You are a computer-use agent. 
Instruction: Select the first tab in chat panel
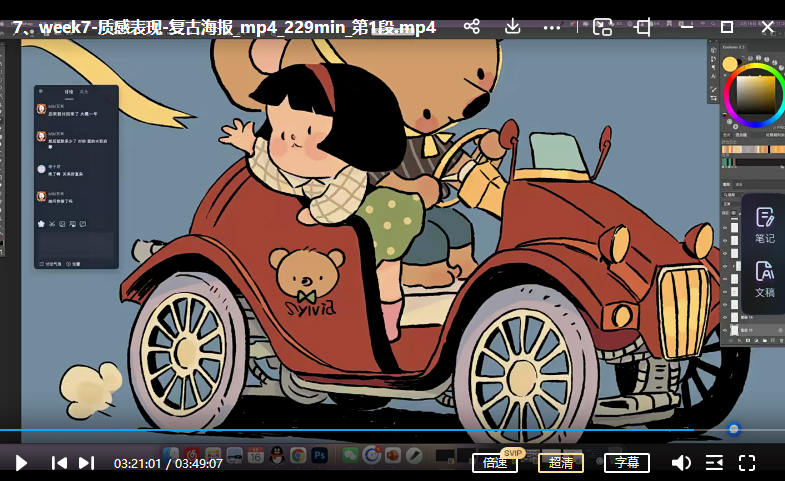pyautogui.click(x=69, y=91)
